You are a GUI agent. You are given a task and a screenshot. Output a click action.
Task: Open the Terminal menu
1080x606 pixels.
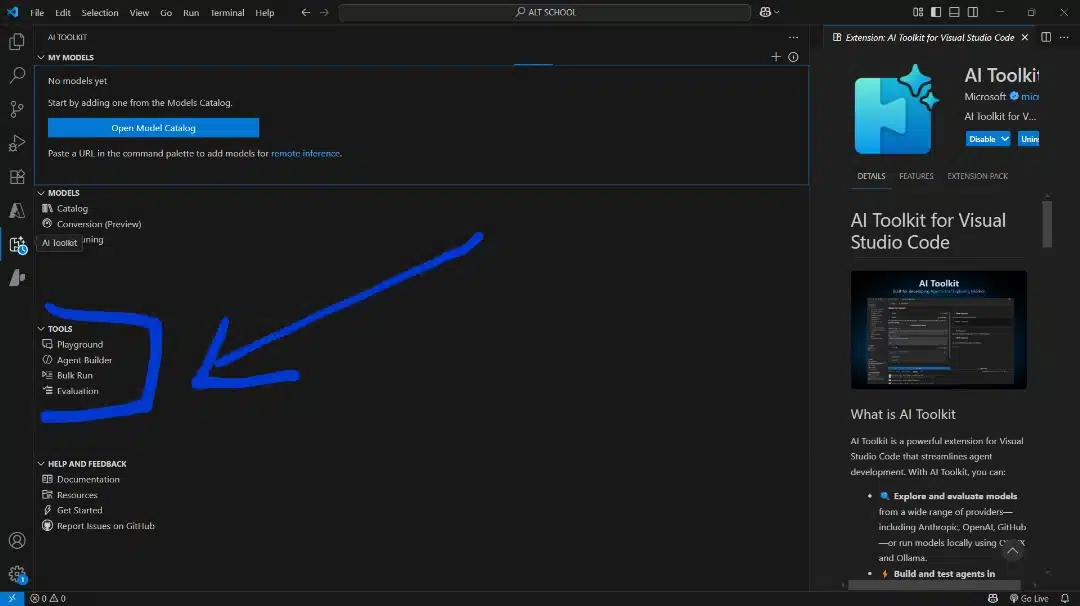[227, 12]
